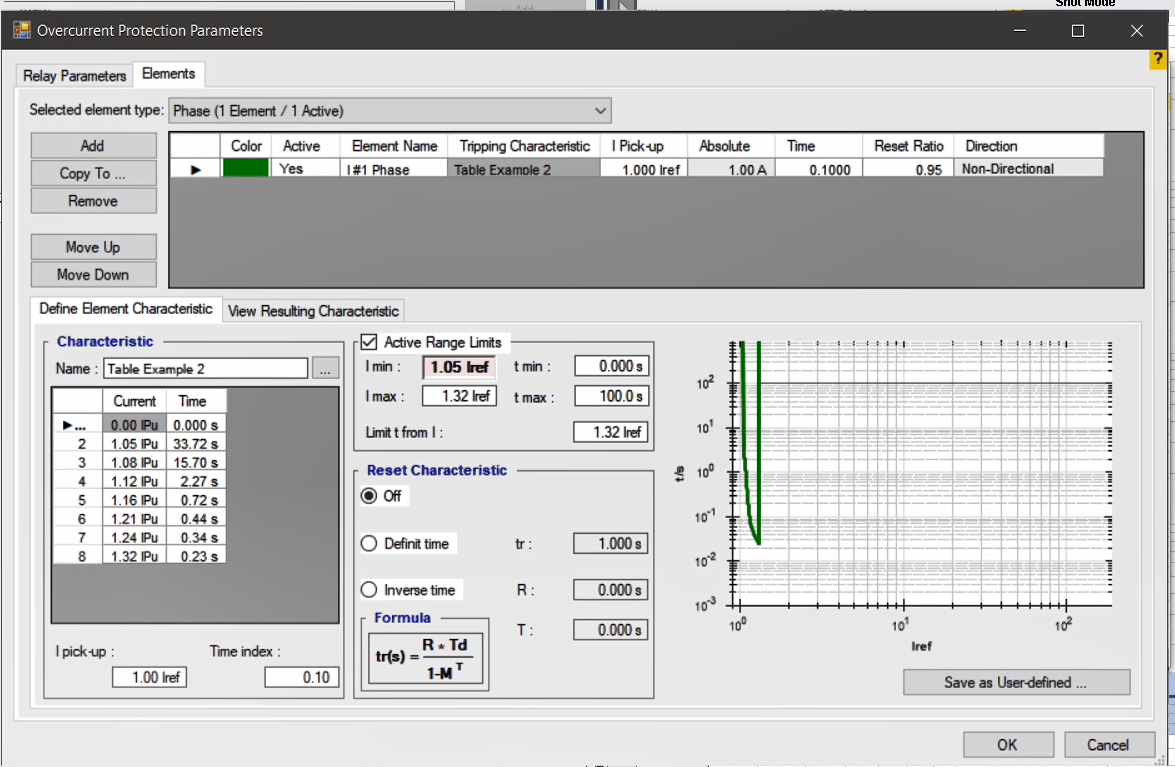Choose Inverse time reset option
The height and width of the screenshot is (767, 1175).
369,590
